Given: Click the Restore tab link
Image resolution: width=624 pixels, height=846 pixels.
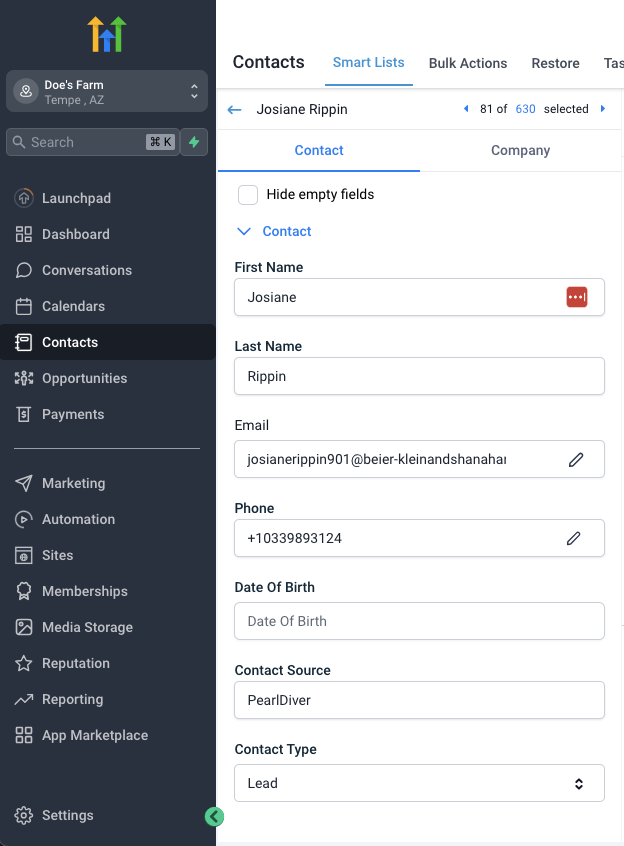Looking at the screenshot, I should [x=555, y=63].
